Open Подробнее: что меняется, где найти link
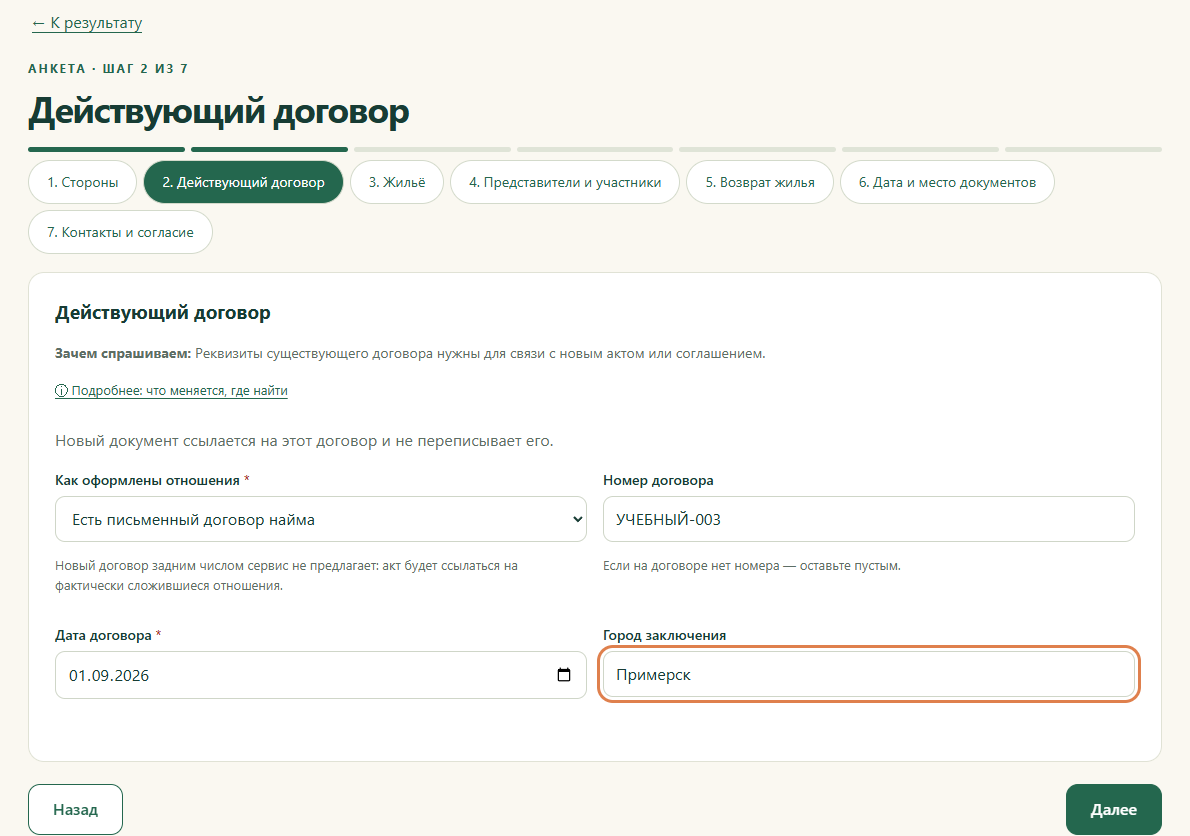1190x836 pixels. click(x=172, y=391)
